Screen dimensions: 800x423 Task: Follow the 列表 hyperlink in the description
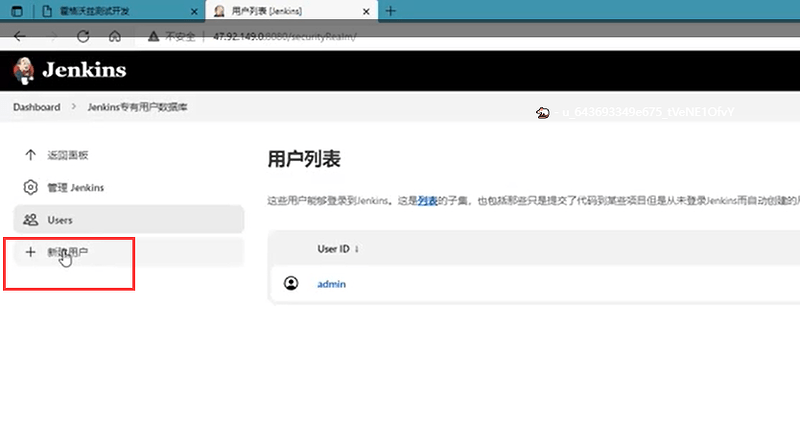(x=428, y=201)
